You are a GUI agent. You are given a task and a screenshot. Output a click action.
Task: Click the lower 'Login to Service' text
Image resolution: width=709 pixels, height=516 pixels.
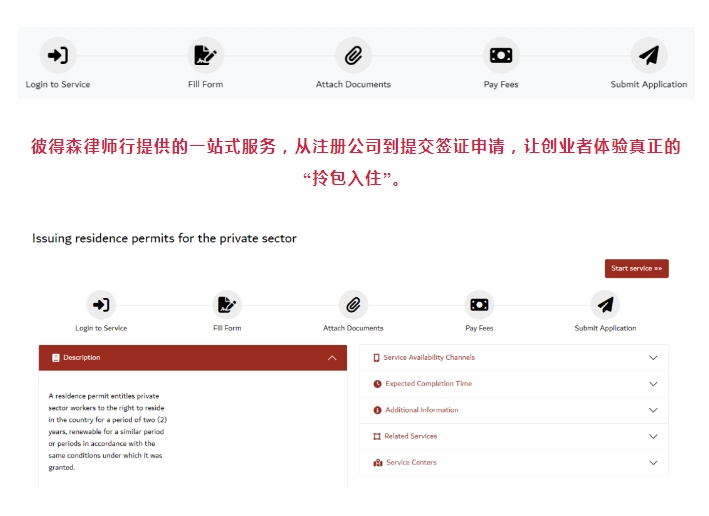tap(101, 328)
